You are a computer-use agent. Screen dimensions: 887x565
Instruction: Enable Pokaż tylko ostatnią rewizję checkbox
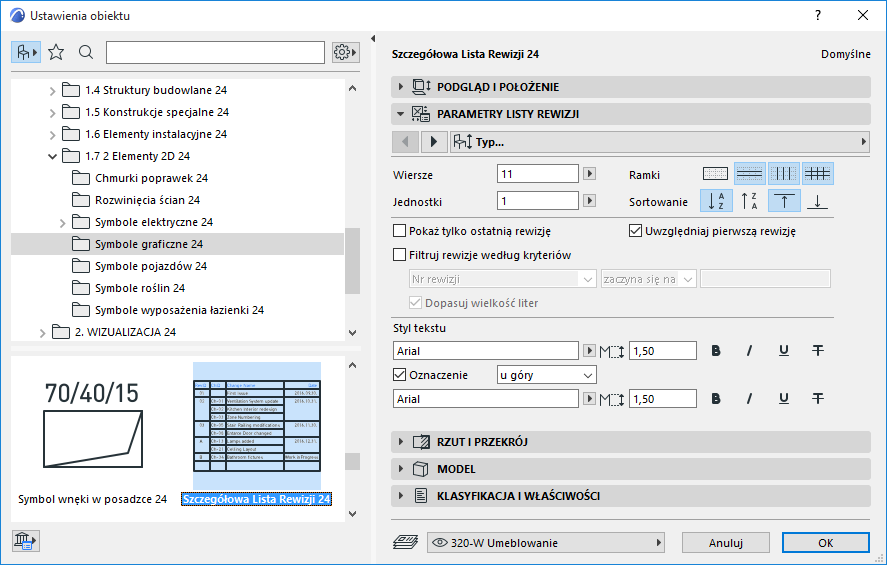pyautogui.click(x=401, y=231)
